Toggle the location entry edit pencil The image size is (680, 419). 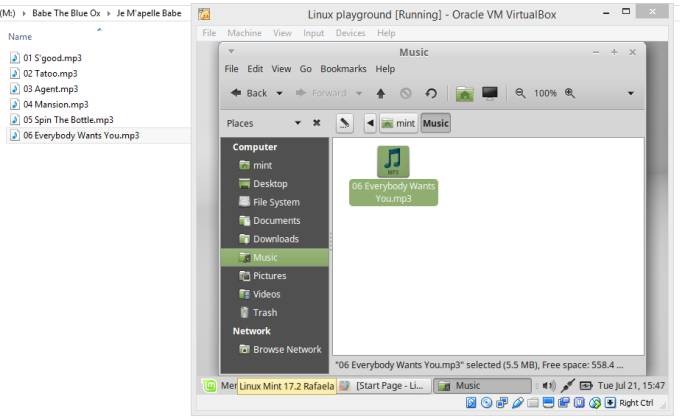(344, 123)
